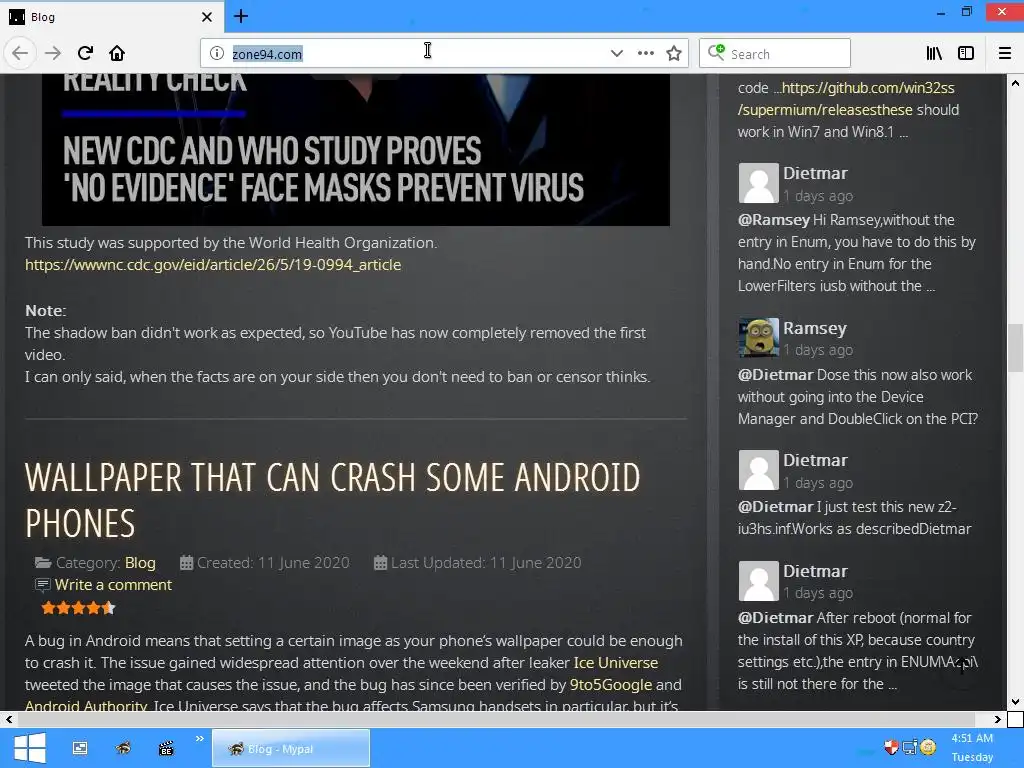
Task: Click the network tray icon
Action: (x=910, y=746)
